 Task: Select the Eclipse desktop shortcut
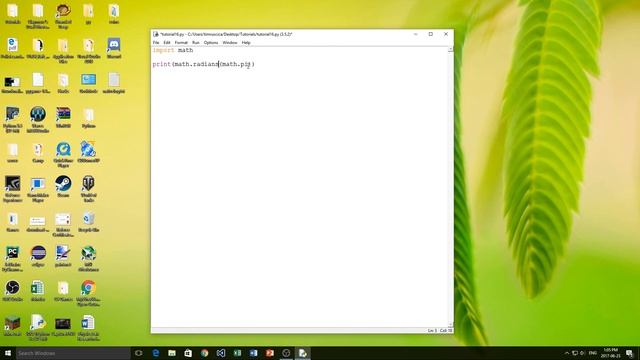coord(38,256)
